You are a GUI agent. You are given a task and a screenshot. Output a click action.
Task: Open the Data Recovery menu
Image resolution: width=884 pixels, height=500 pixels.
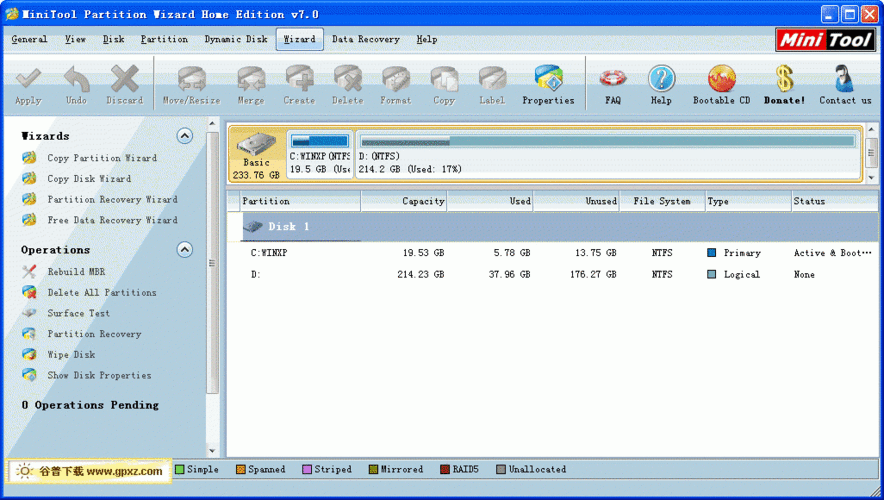click(x=365, y=39)
